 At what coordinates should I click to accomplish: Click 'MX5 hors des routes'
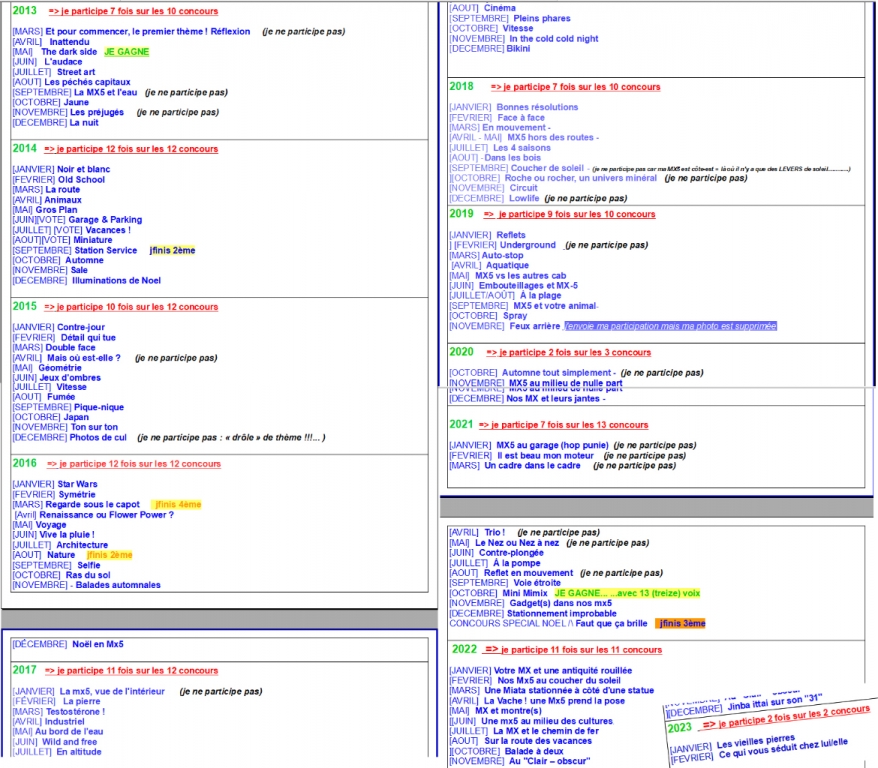coord(550,137)
